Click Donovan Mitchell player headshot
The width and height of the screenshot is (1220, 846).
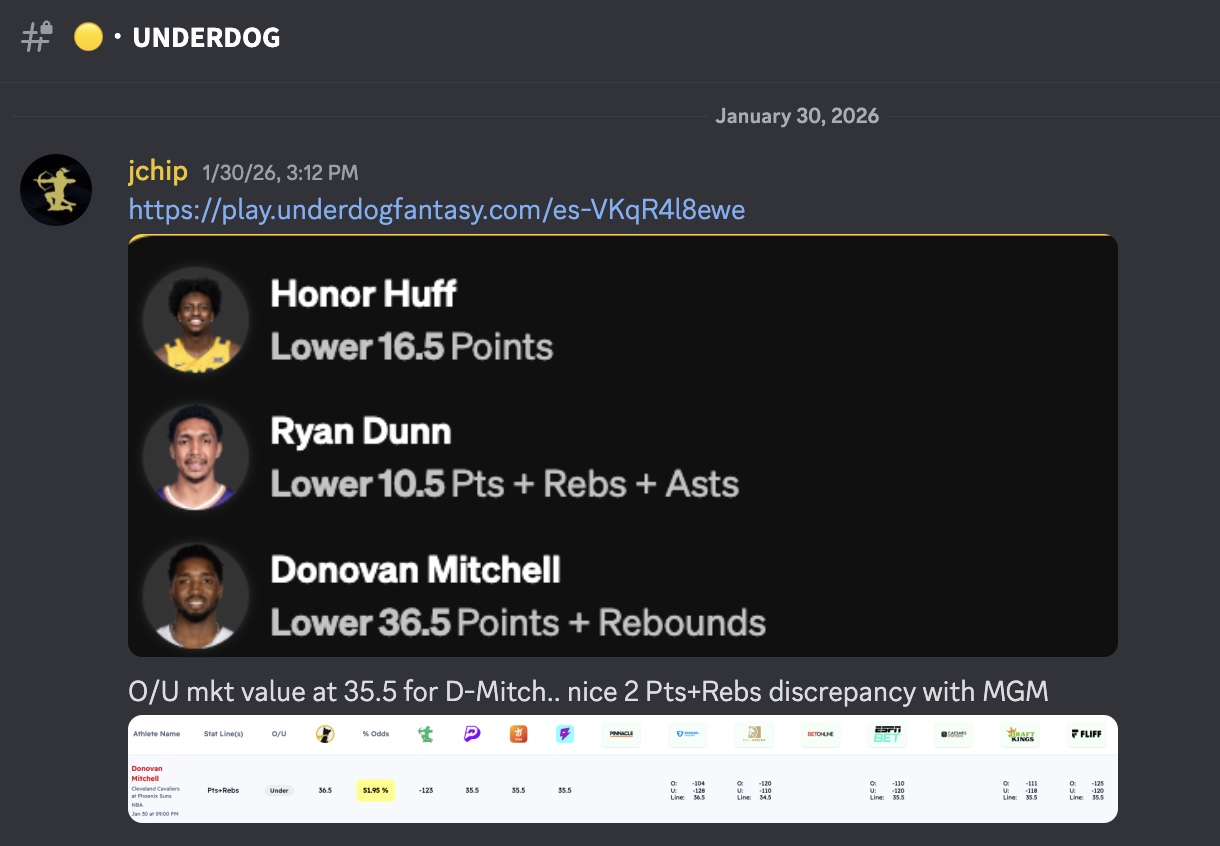(195, 595)
